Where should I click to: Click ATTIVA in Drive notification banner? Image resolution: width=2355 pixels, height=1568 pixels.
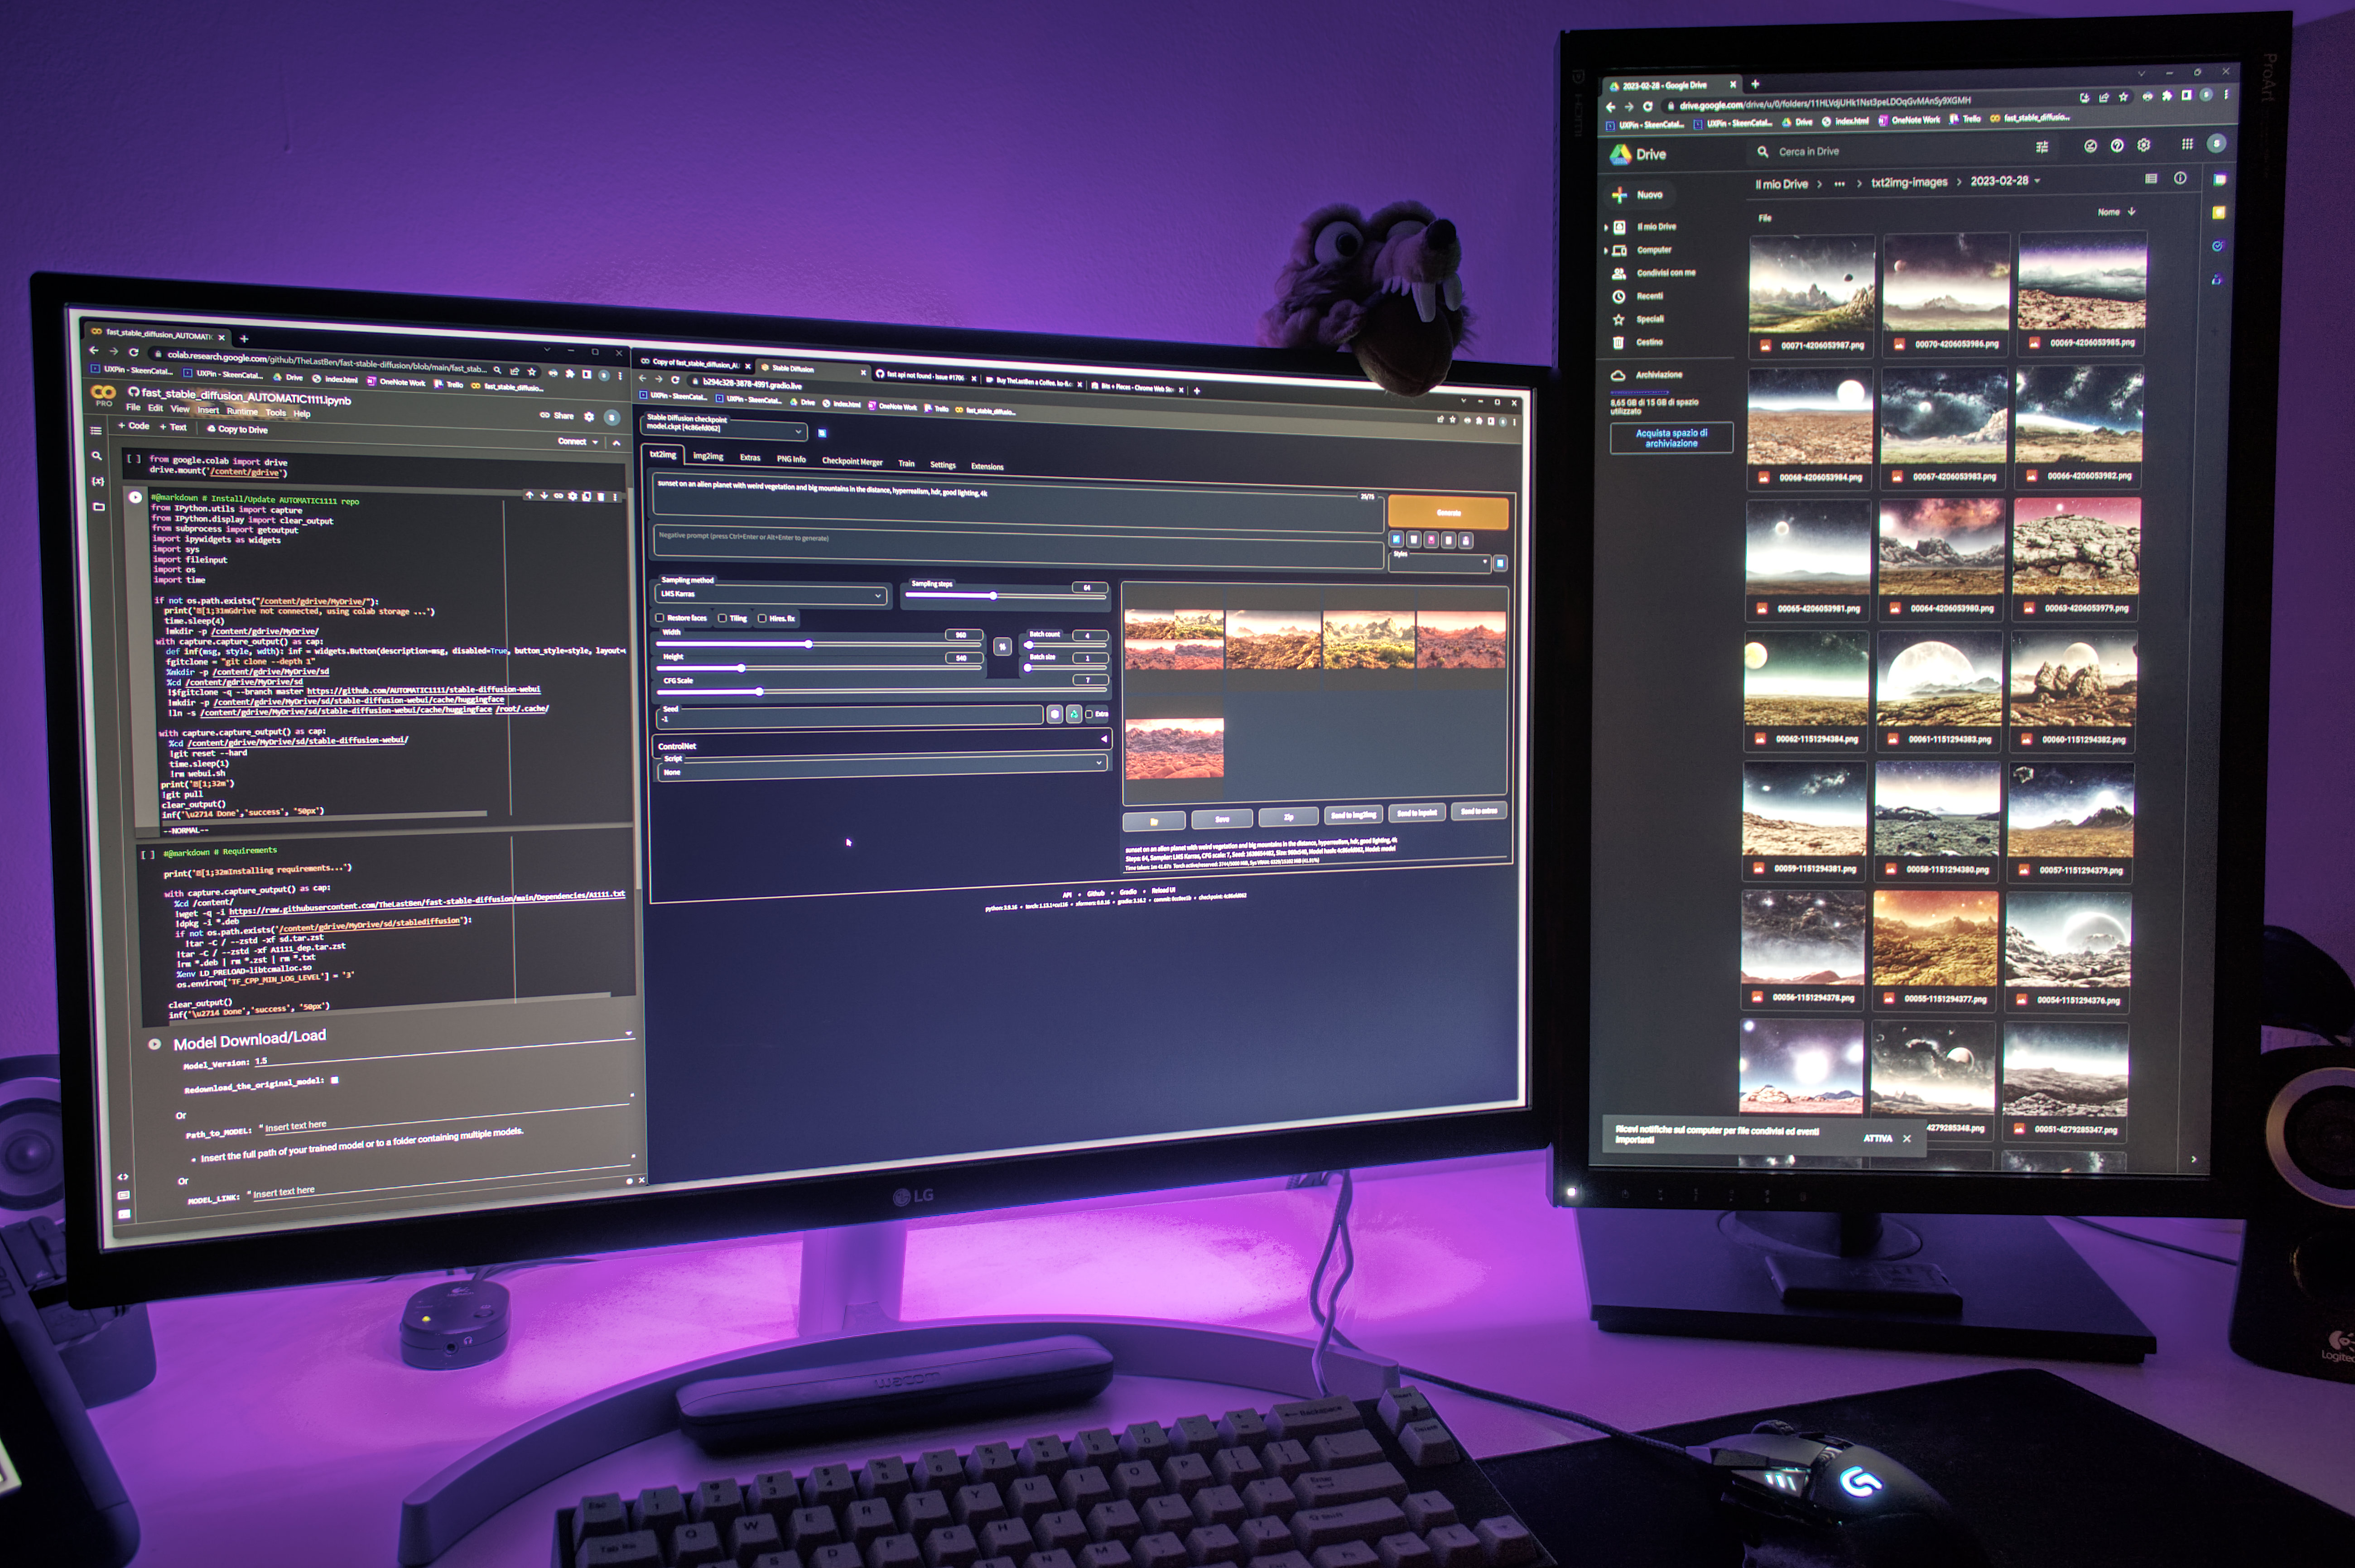click(1877, 1138)
